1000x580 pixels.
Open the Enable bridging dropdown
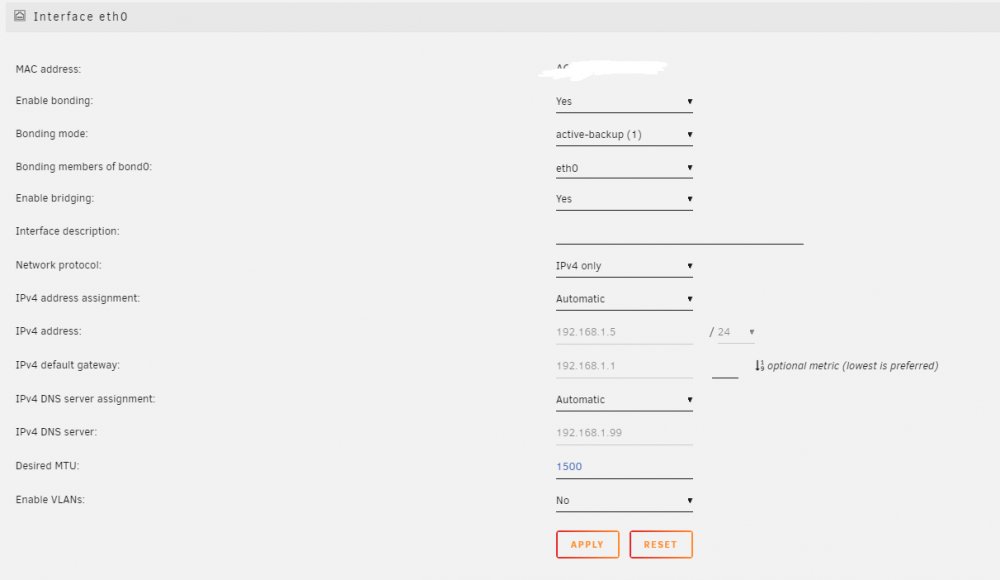pos(624,199)
